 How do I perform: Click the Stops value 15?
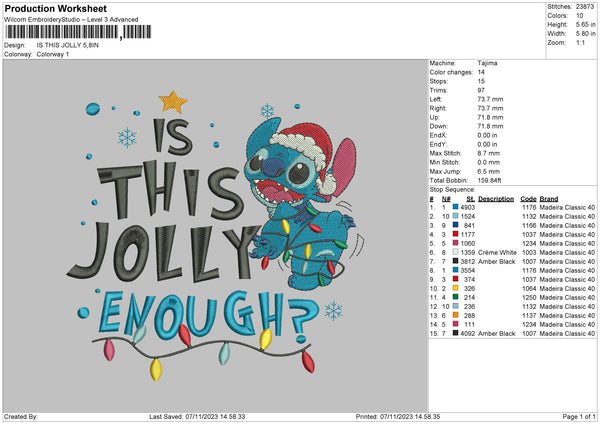coord(481,81)
